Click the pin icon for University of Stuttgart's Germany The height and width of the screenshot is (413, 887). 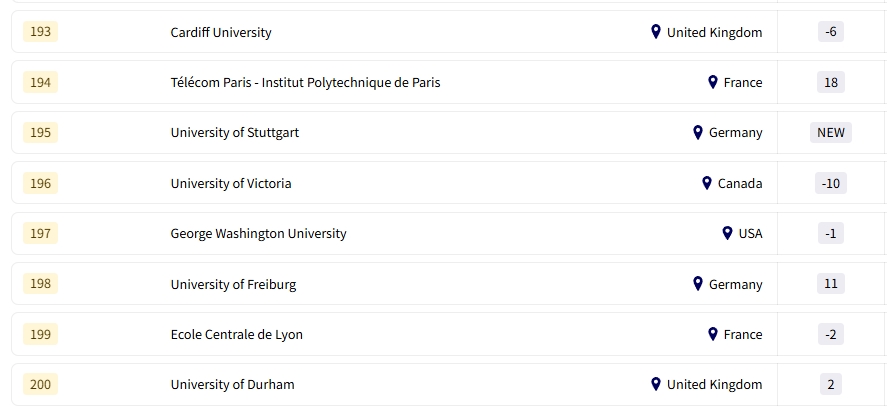pos(698,132)
